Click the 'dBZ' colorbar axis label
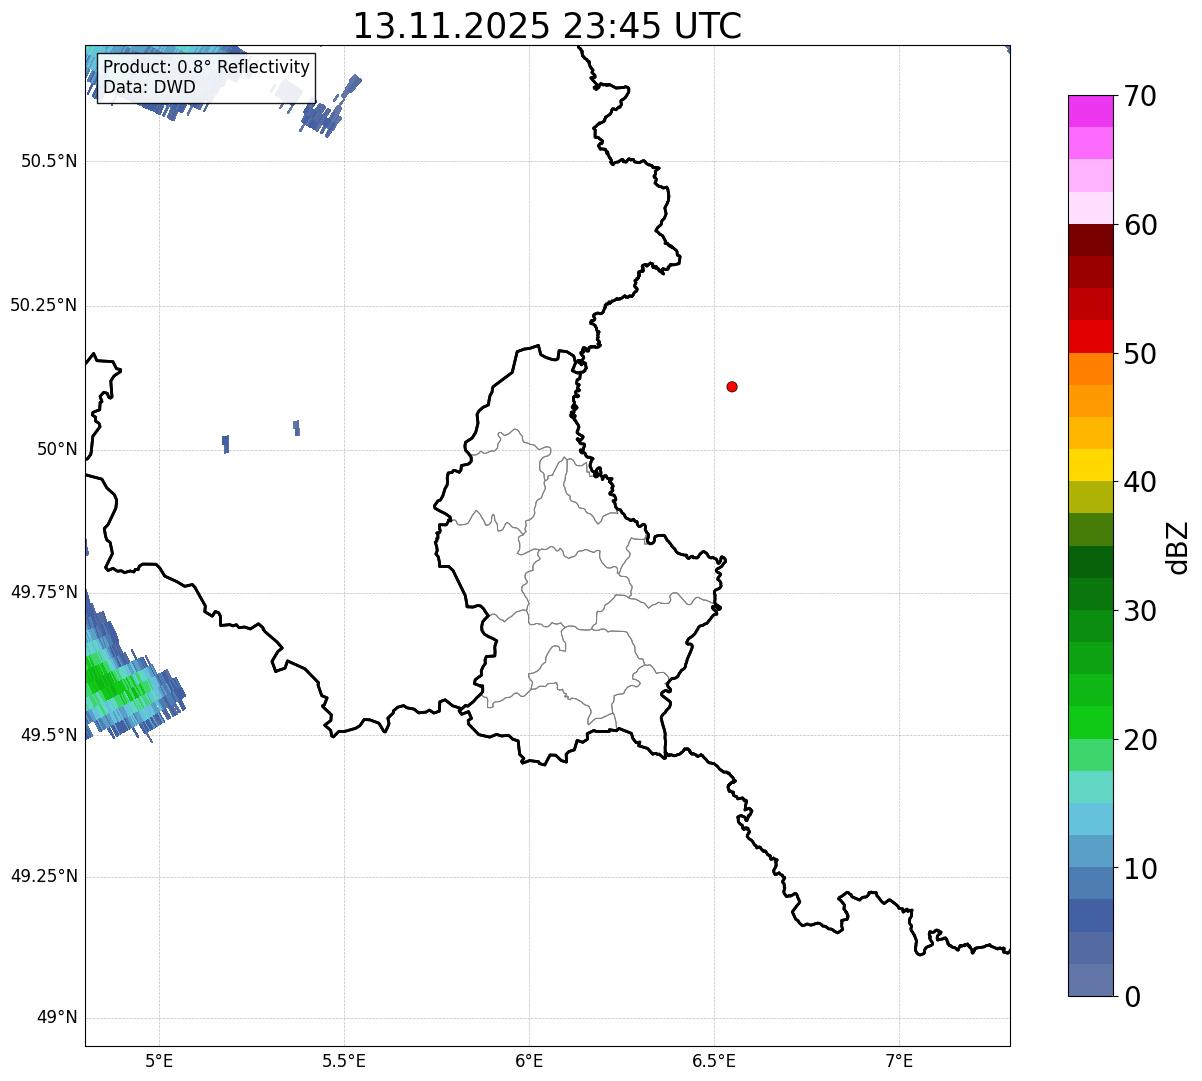 [x=1178, y=547]
